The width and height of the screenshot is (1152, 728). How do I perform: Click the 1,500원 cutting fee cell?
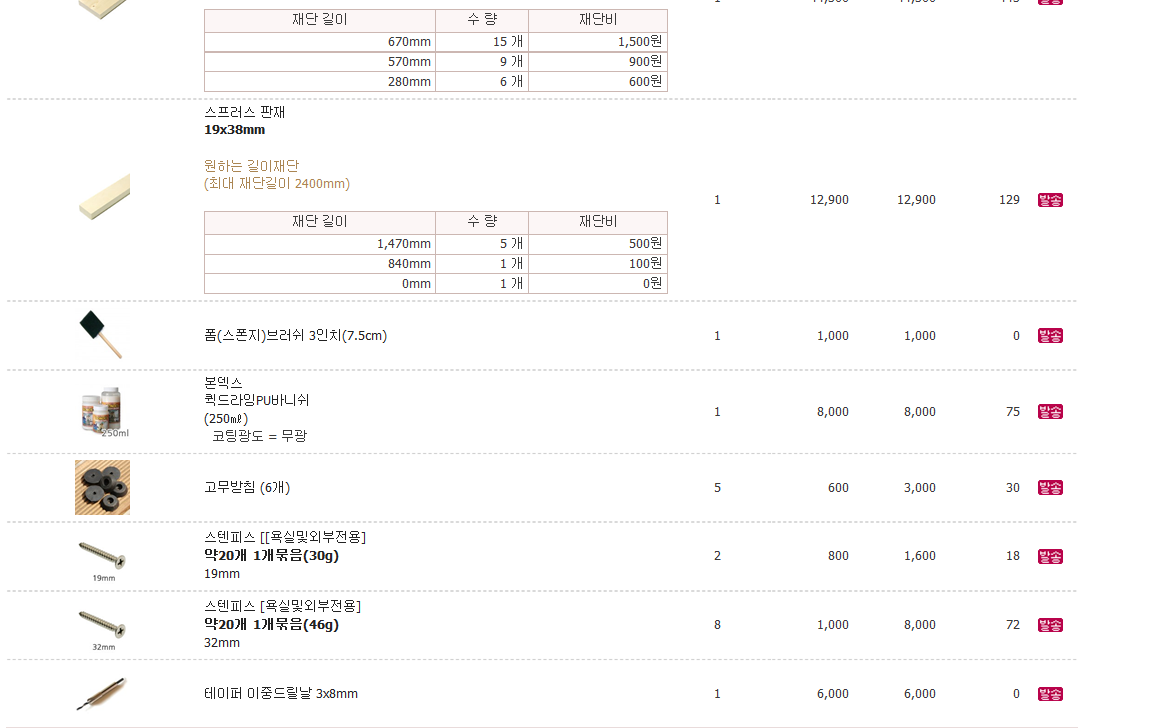(598, 42)
